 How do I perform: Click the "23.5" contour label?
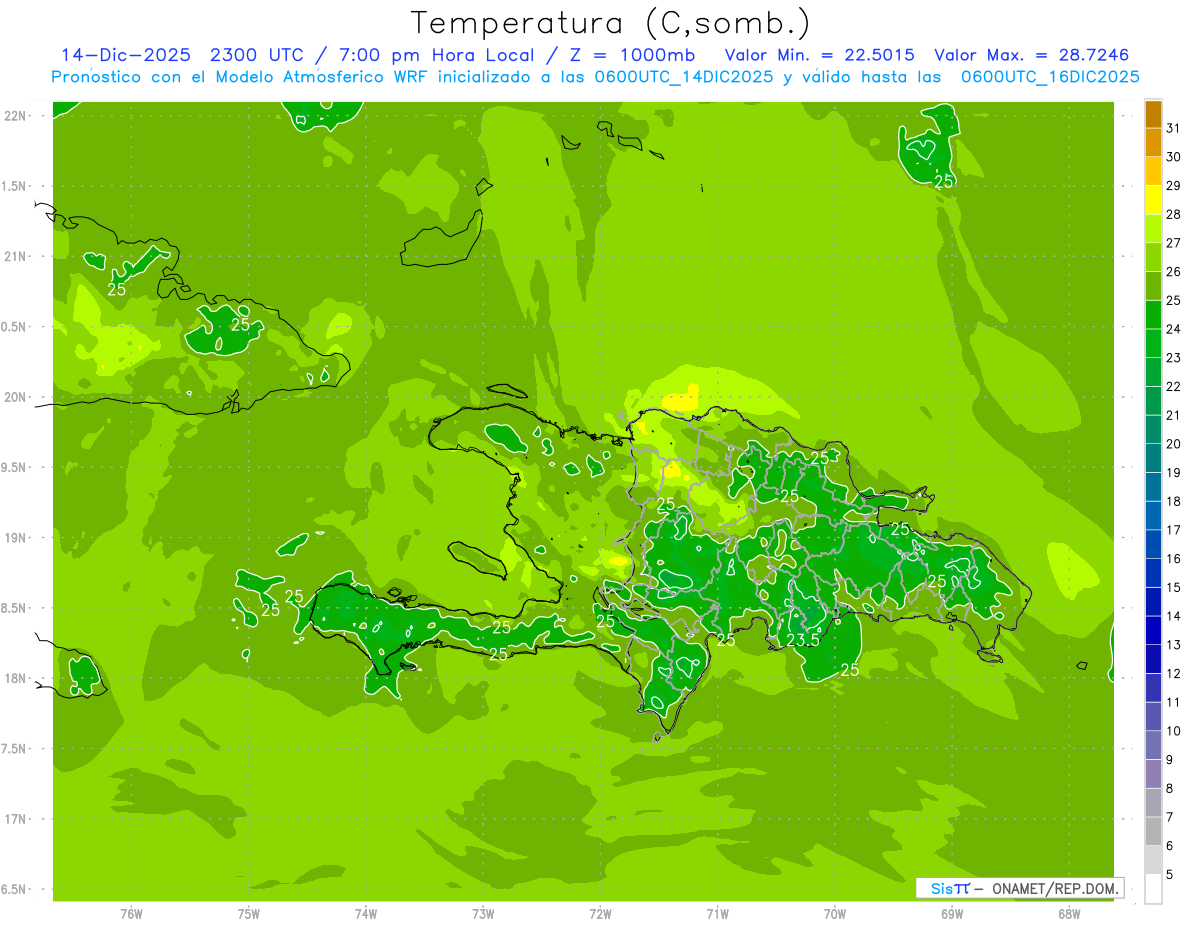pos(803,640)
